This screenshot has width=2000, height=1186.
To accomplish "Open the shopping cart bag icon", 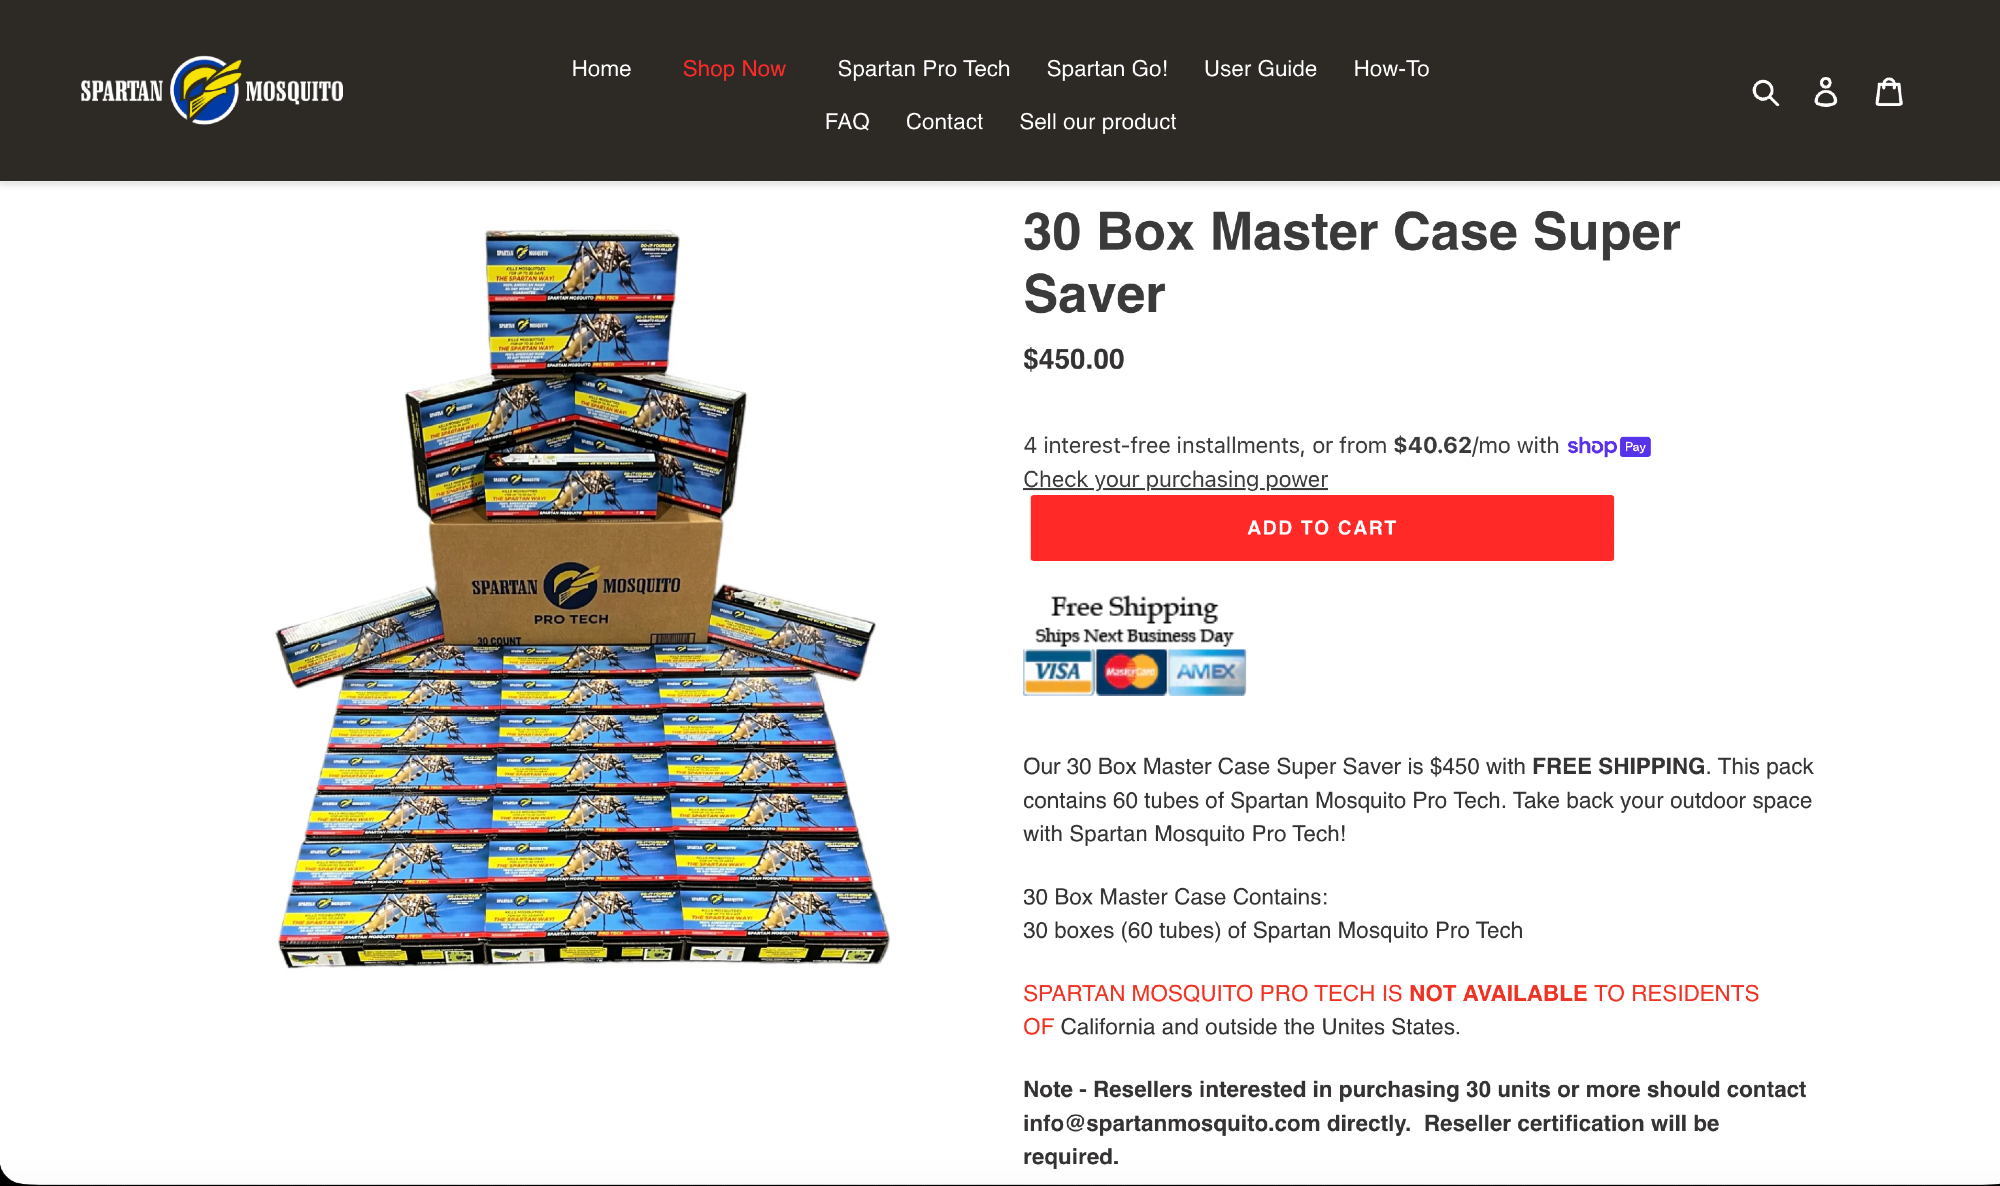I will [1889, 91].
